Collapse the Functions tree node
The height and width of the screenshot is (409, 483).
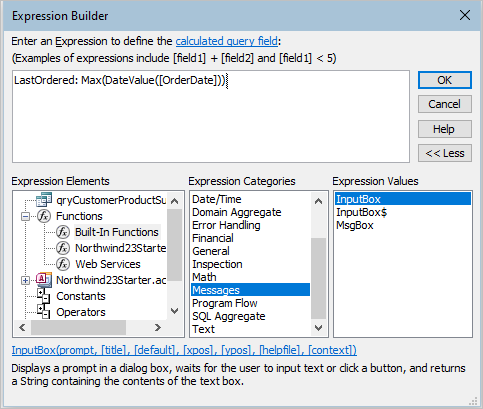click(x=25, y=217)
